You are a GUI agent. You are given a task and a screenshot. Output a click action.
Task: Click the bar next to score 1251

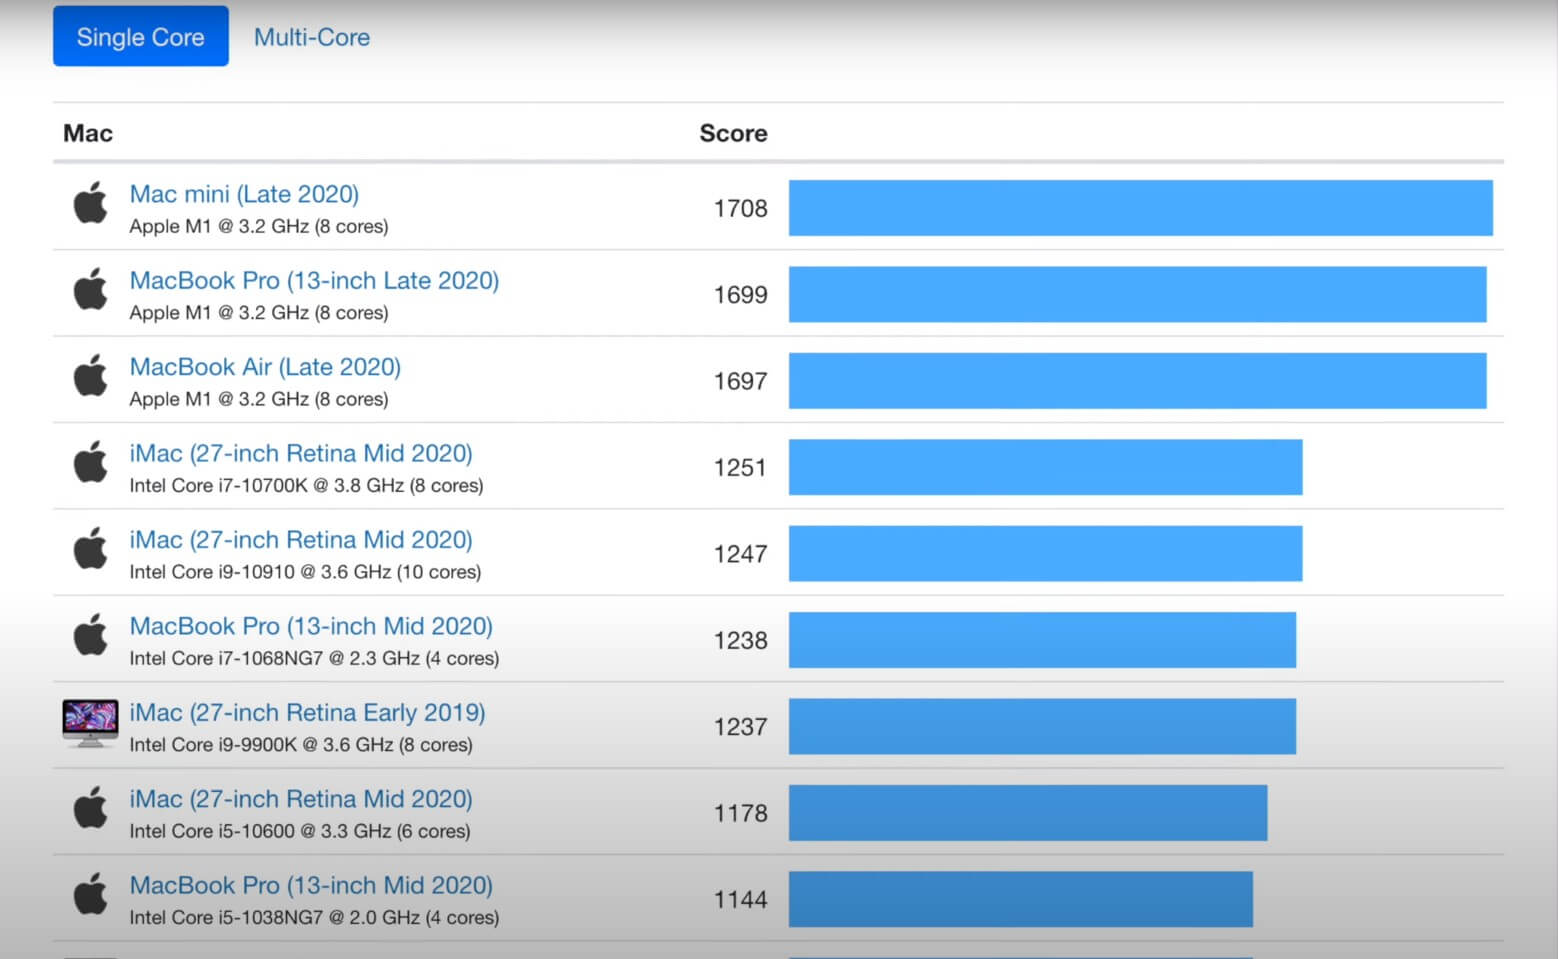(x=1046, y=467)
